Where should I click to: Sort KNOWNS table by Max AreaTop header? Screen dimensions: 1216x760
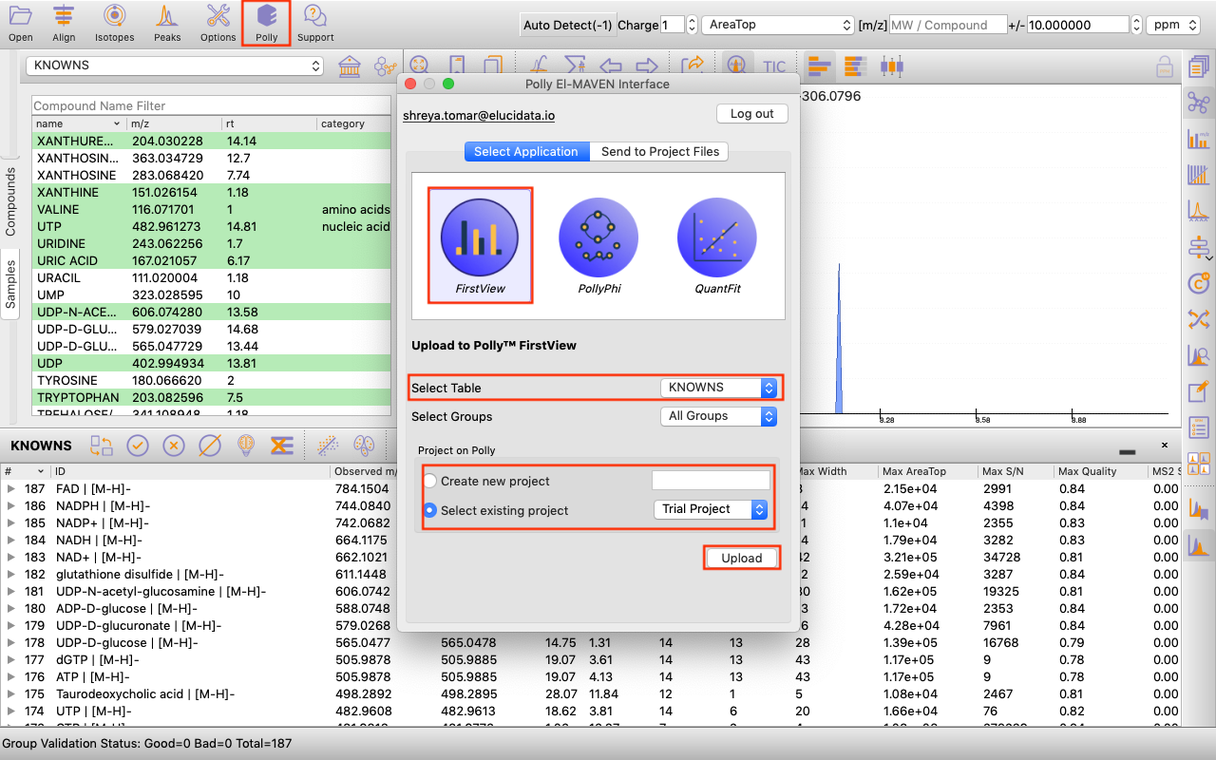[x=928, y=471]
